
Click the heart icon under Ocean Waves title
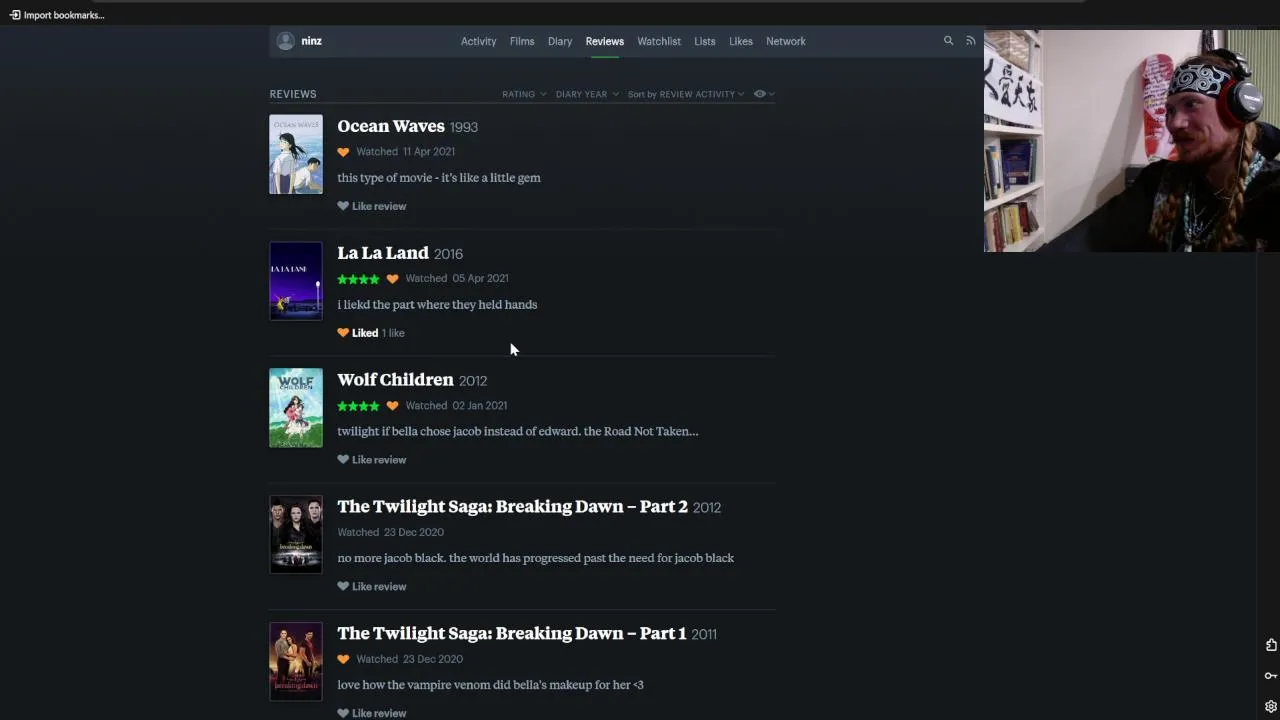click(343, 152)
